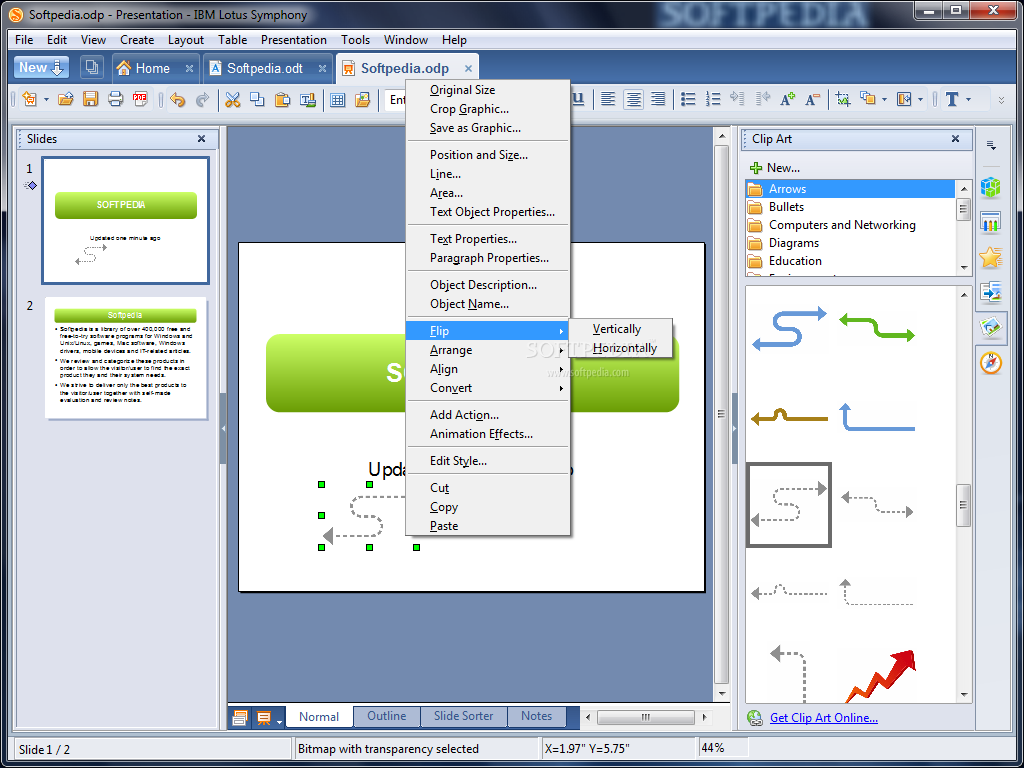
Task: Decrease font size with A- icon
Action: tap(812, 99)
